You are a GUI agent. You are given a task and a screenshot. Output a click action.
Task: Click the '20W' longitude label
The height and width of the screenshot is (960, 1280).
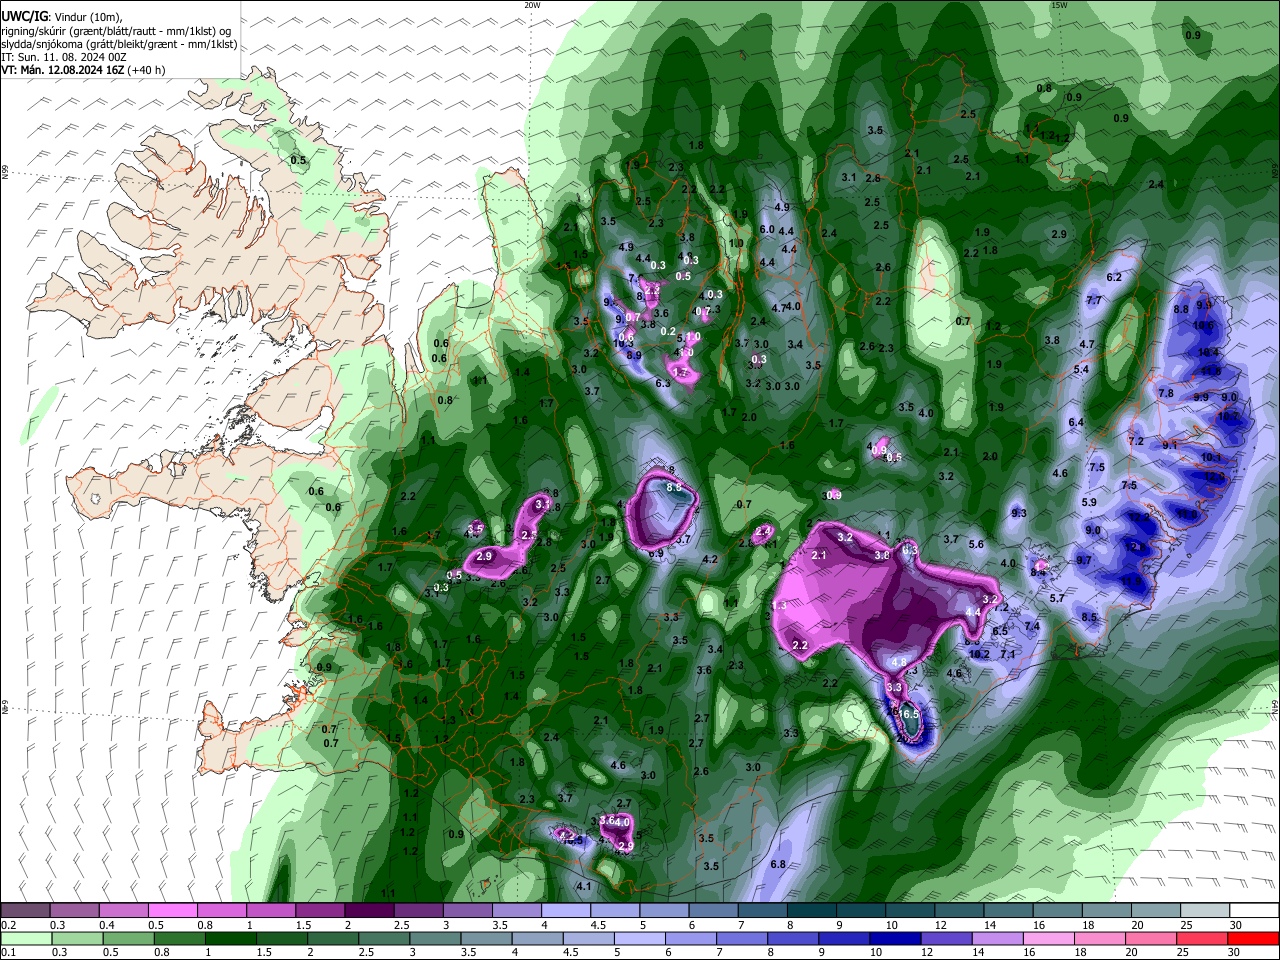coord(532,5)
